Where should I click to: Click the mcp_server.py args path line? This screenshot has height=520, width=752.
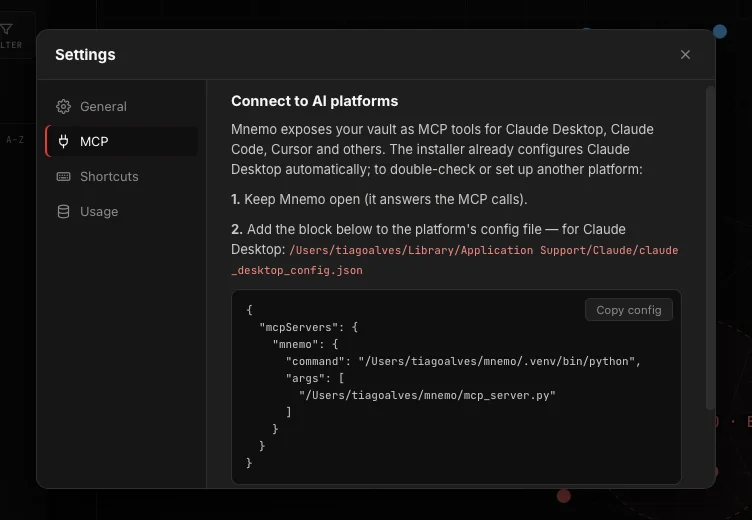(x=427, y=395)
